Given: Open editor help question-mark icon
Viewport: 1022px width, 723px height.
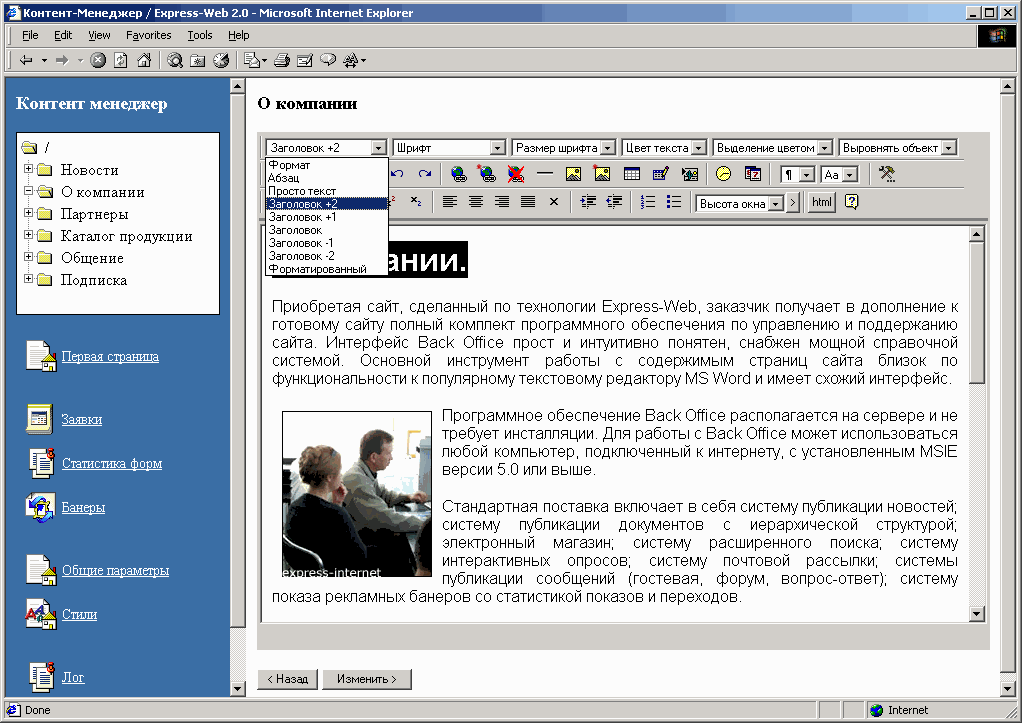Looking at the screenshot, I should point(851,202).
